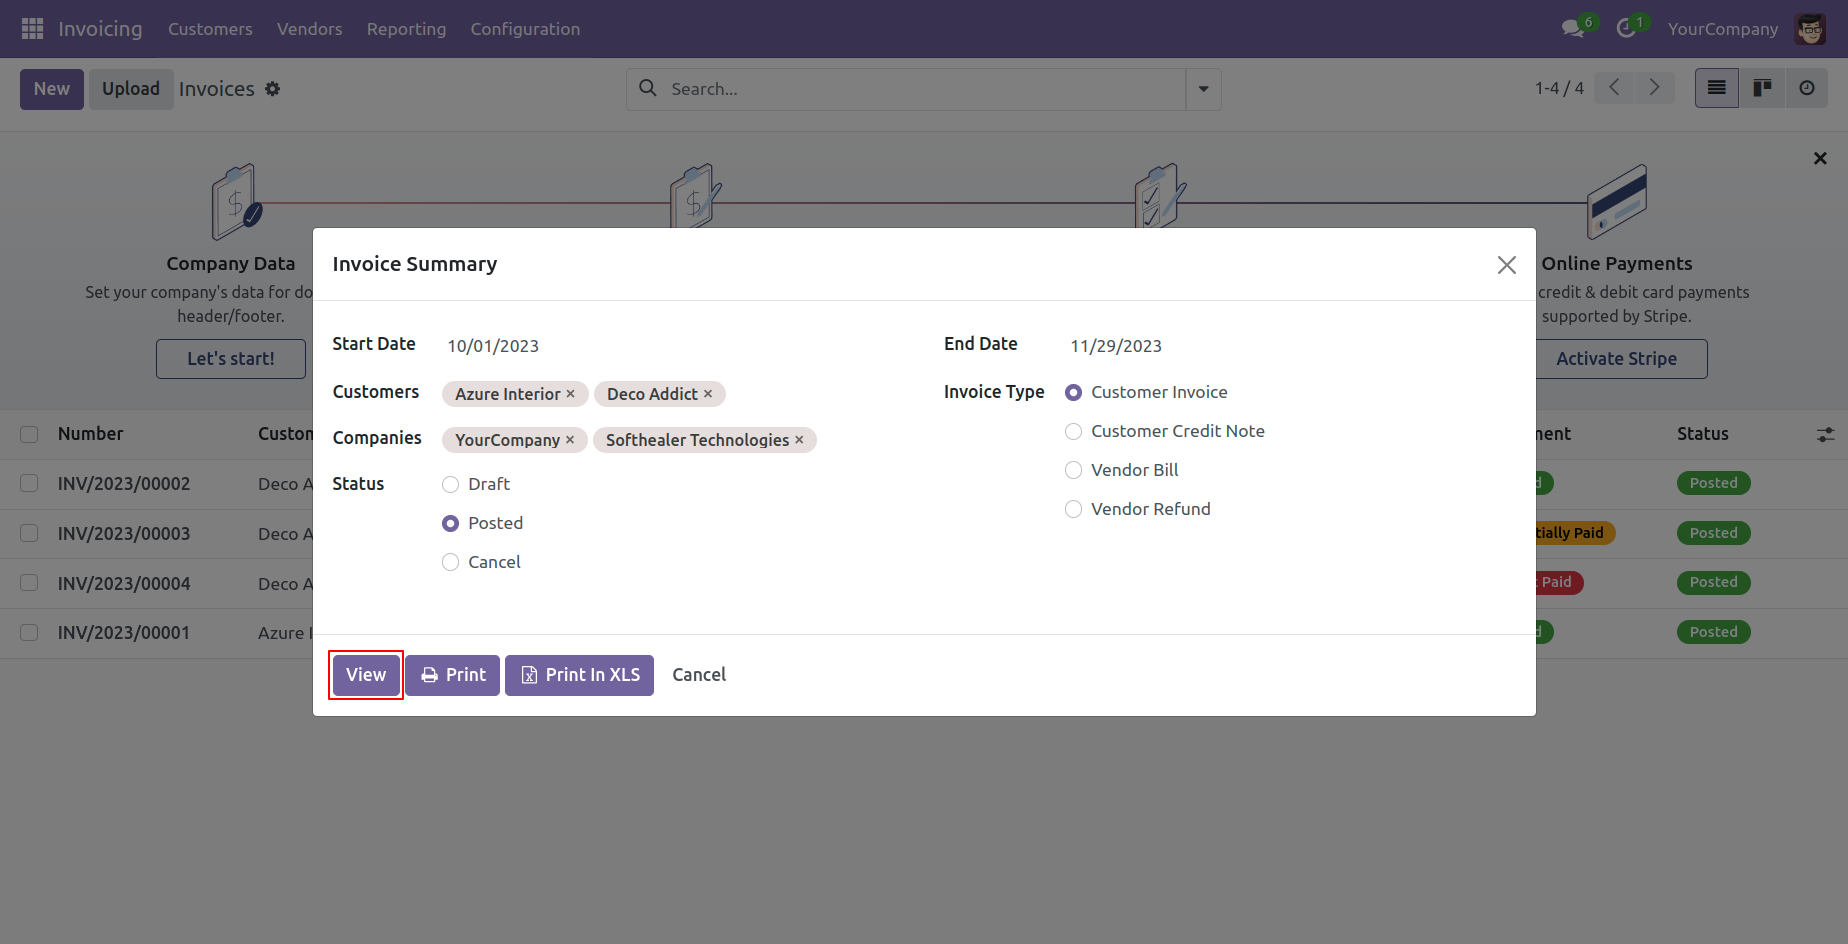Go to next page arrow

tap(1654, 88)
